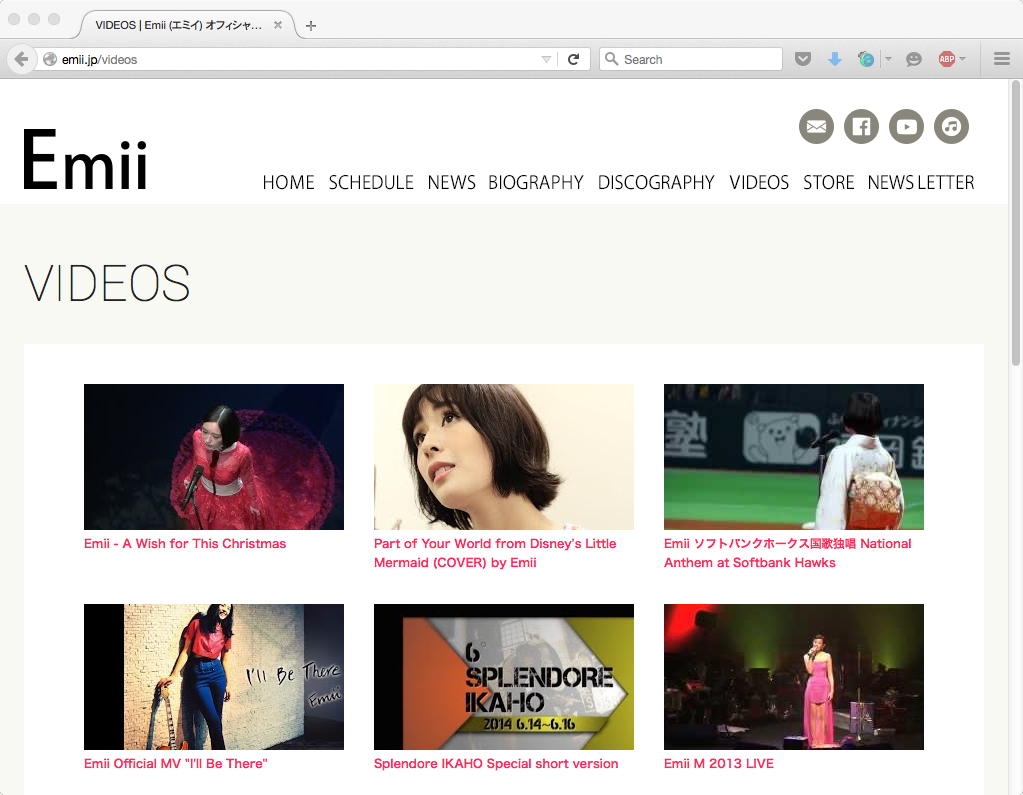This screenshot has height=795, width=1023.
Task: Open 'Part of Your World' cover link
Action: 495,553
